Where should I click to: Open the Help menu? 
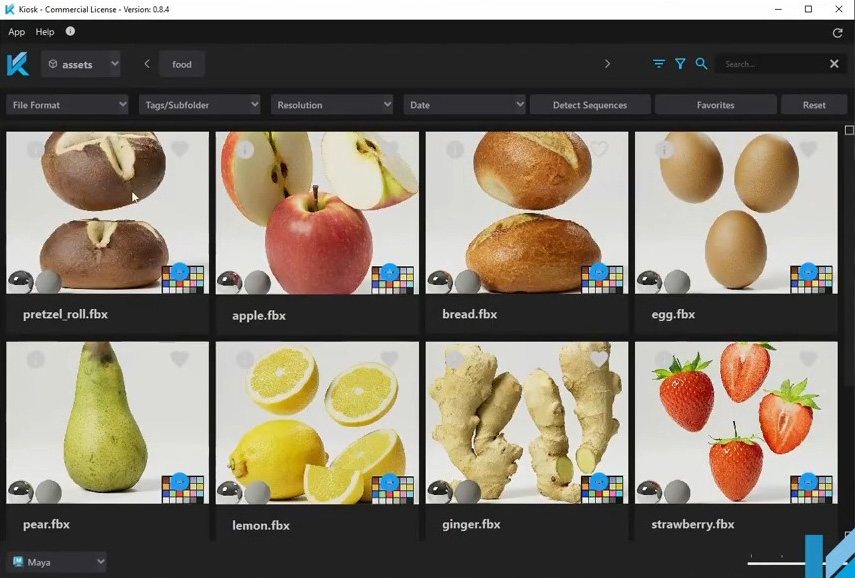click(x=45, y=32)
